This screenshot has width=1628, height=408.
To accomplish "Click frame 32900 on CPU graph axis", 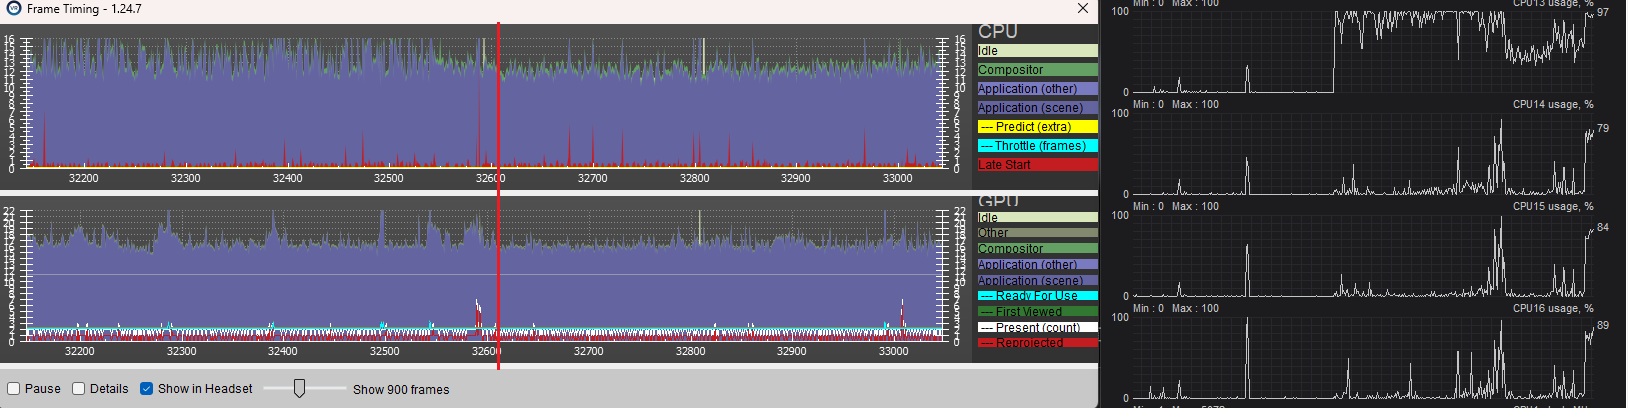I will (x=795, y=178).
